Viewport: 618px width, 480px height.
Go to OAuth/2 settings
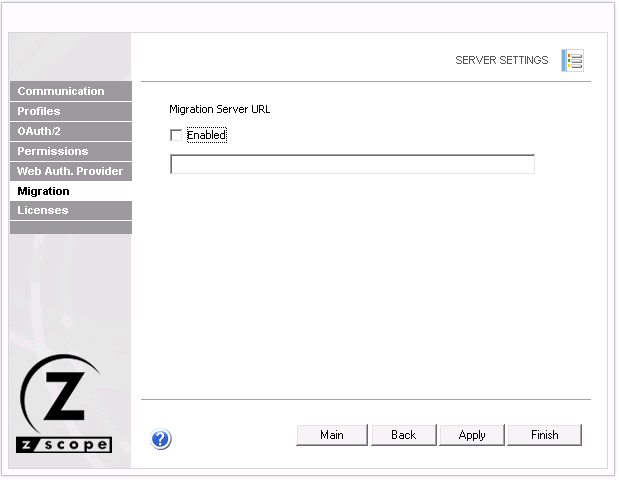[x=70, y=131]
